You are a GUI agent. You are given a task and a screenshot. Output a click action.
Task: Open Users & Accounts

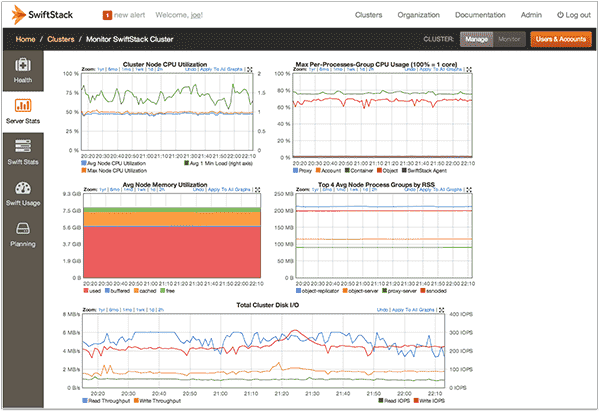coord(561,39)
